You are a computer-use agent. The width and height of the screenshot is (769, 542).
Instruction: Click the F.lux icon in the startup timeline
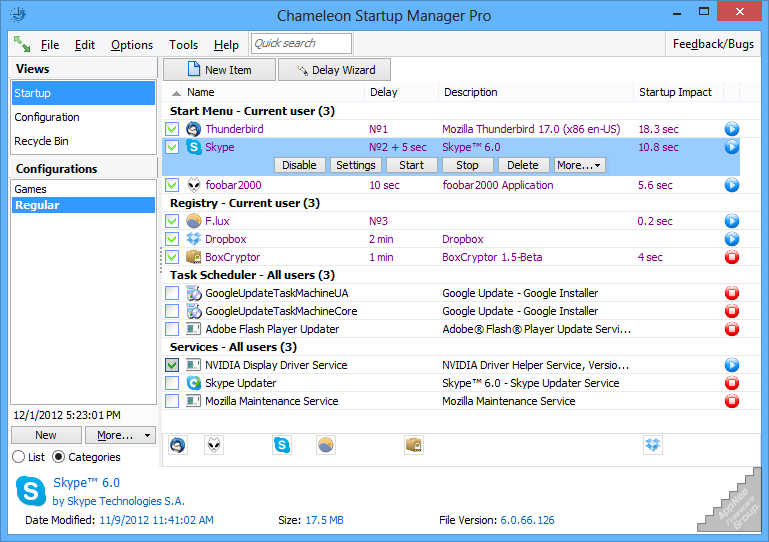(x=326, y=445)
